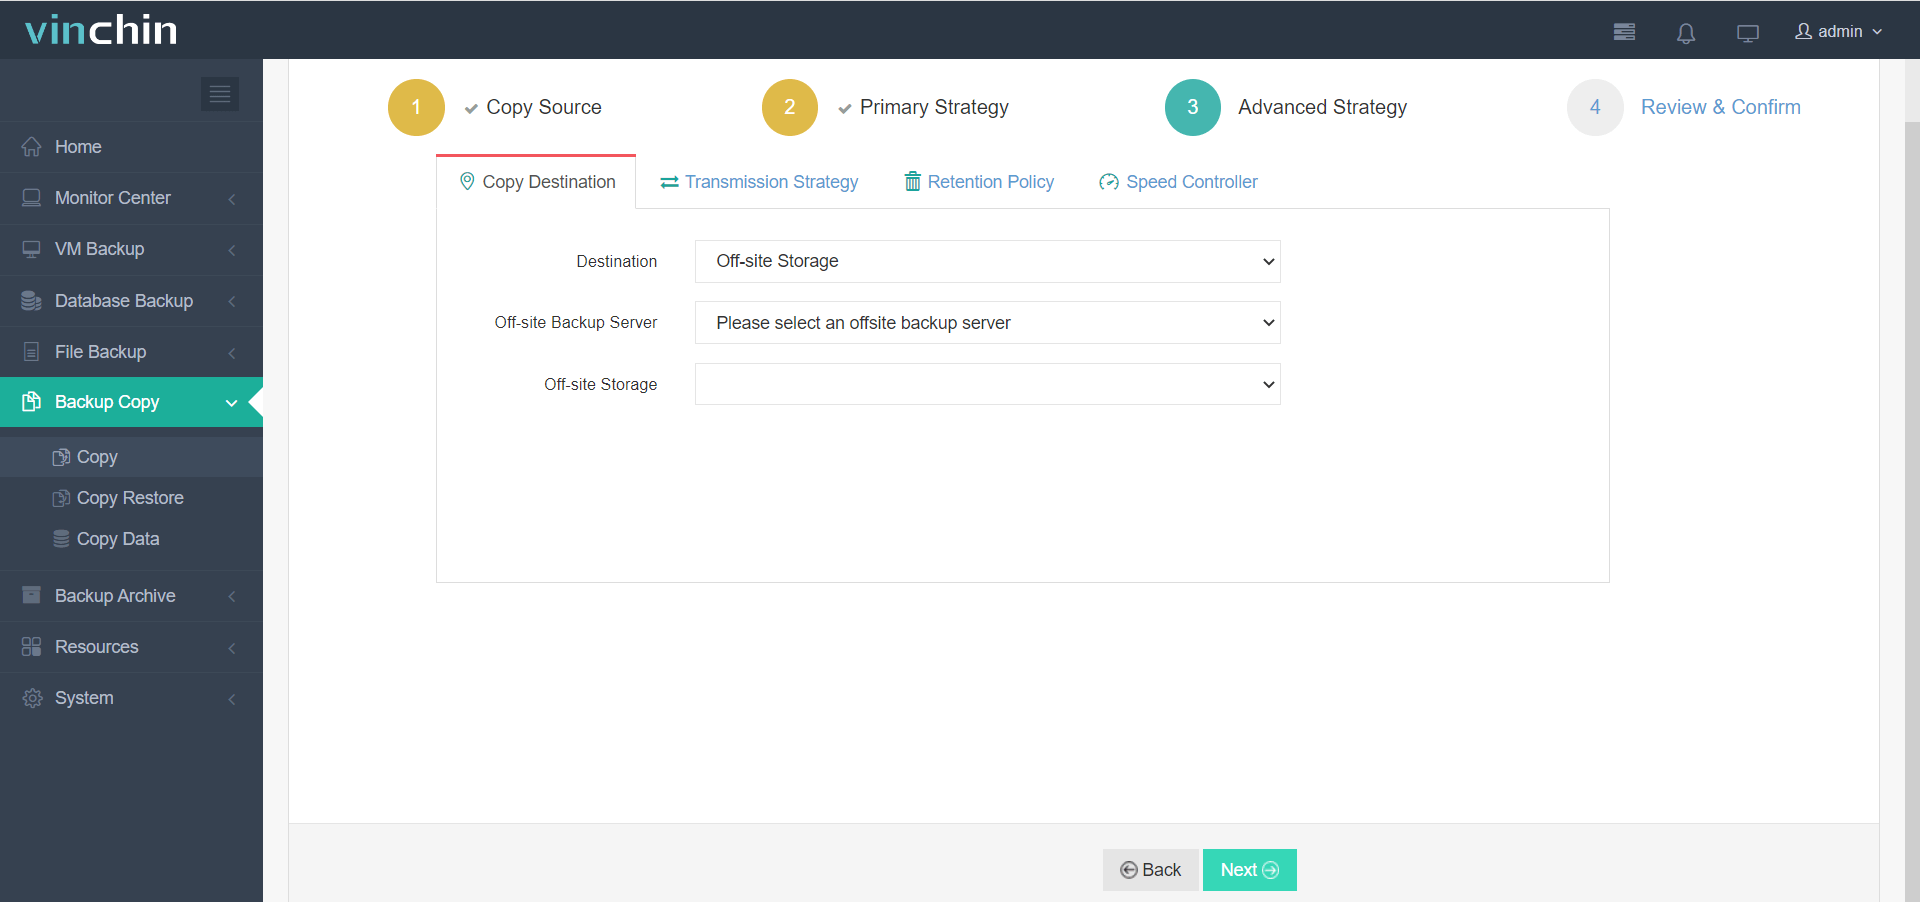Select Copy Data submenu item
This screenshot has height=902, width=1920.
coord(131,539)
